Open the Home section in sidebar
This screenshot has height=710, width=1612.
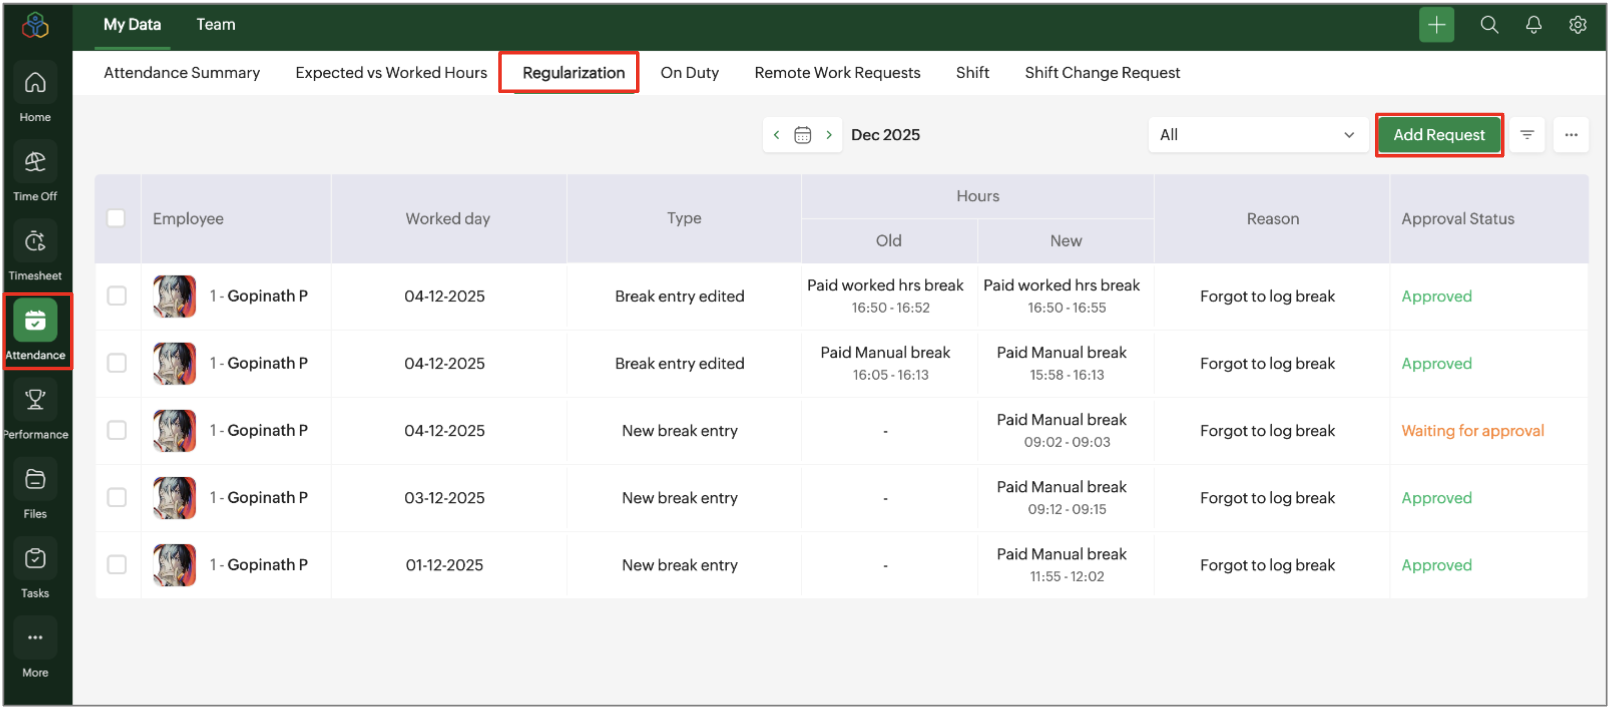coord(35,84)
